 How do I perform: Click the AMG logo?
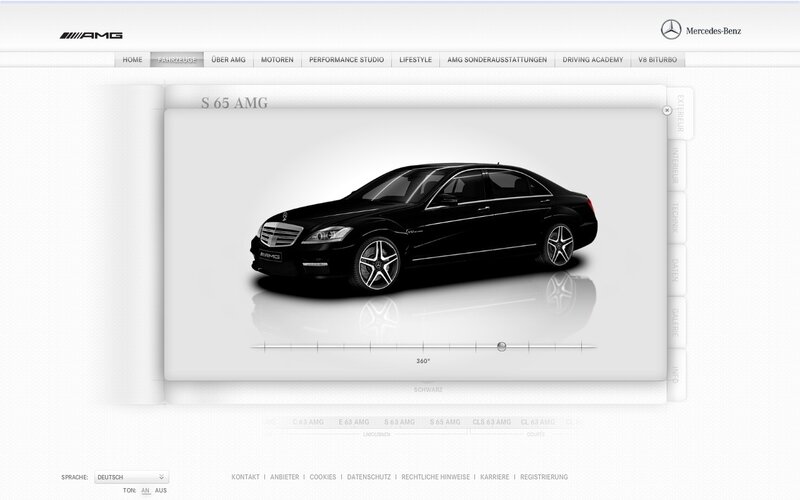[x=91, y=35]
